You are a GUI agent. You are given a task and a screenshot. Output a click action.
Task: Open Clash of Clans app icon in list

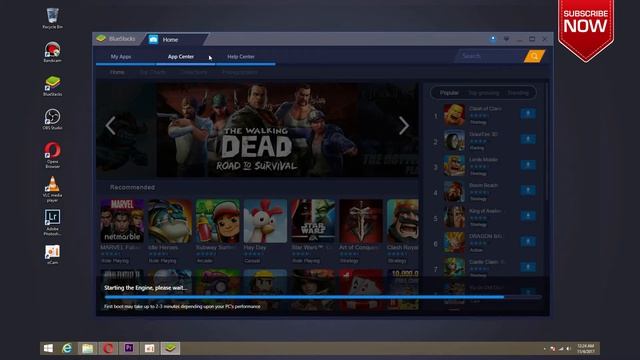(x=454, y=114)
